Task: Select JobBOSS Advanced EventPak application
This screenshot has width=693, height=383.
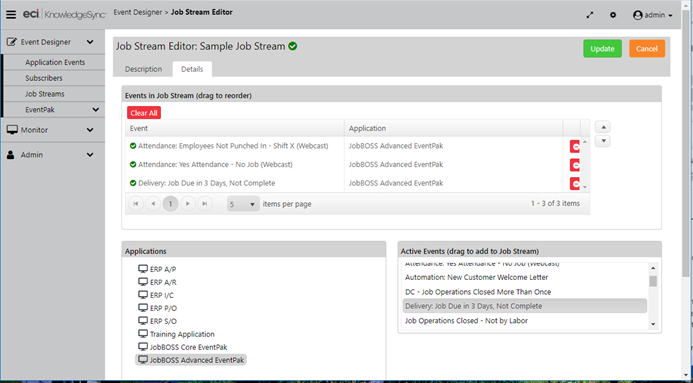Action: (x=191, y=360)
